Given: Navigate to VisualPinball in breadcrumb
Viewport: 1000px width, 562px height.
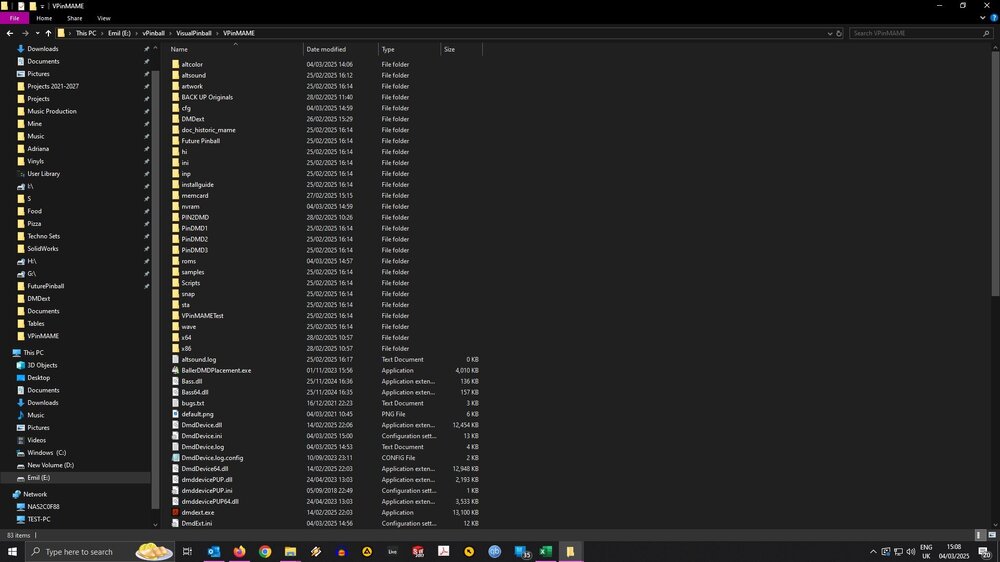Looking at the screenshot, I should [194, 33].
